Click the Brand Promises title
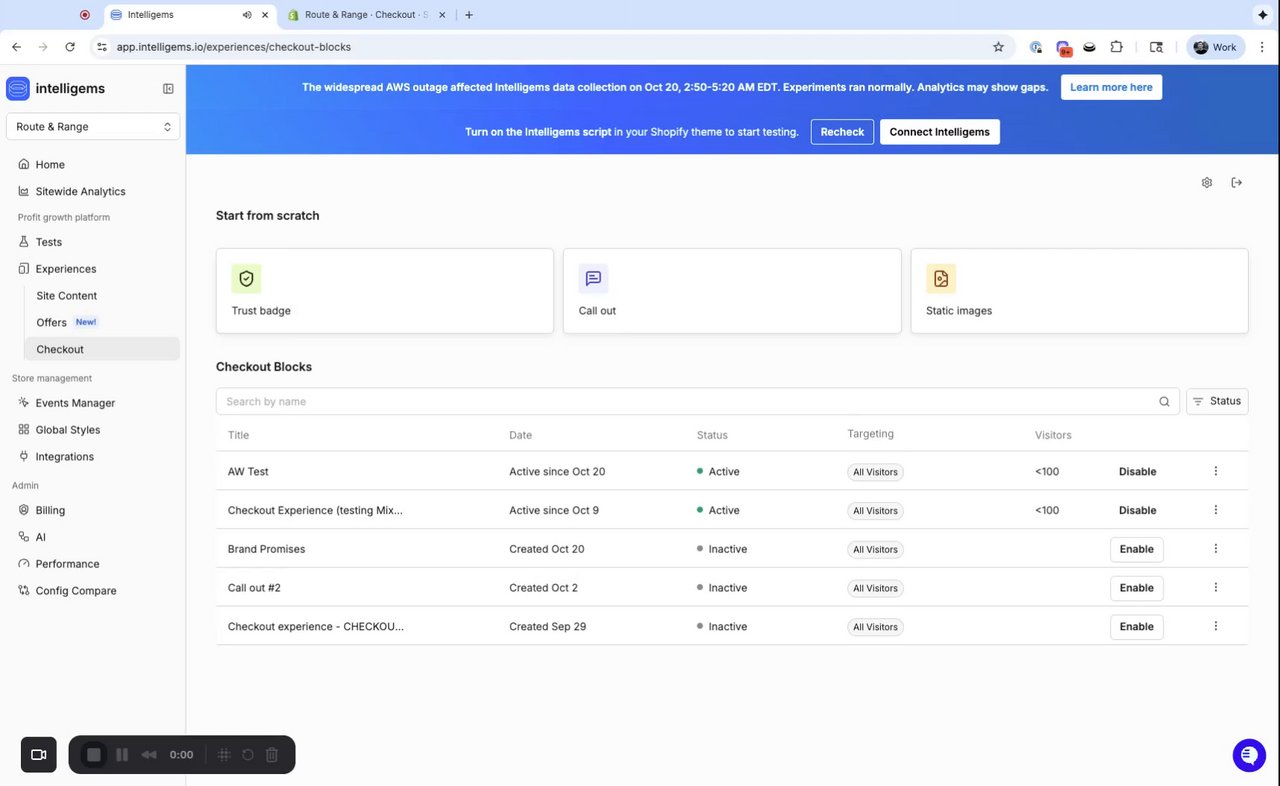Screen dimensions: 1280x786 (x=267, y=549)
